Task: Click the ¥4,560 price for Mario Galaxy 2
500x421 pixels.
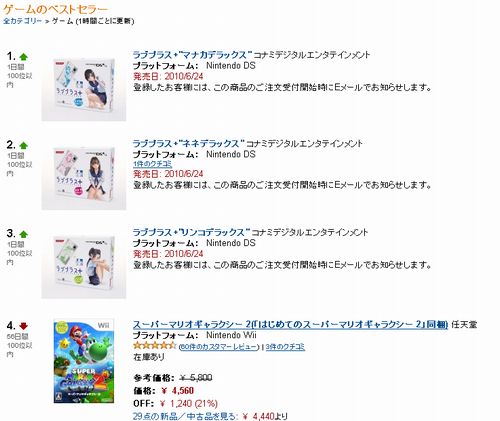Action: coord(177,390)
